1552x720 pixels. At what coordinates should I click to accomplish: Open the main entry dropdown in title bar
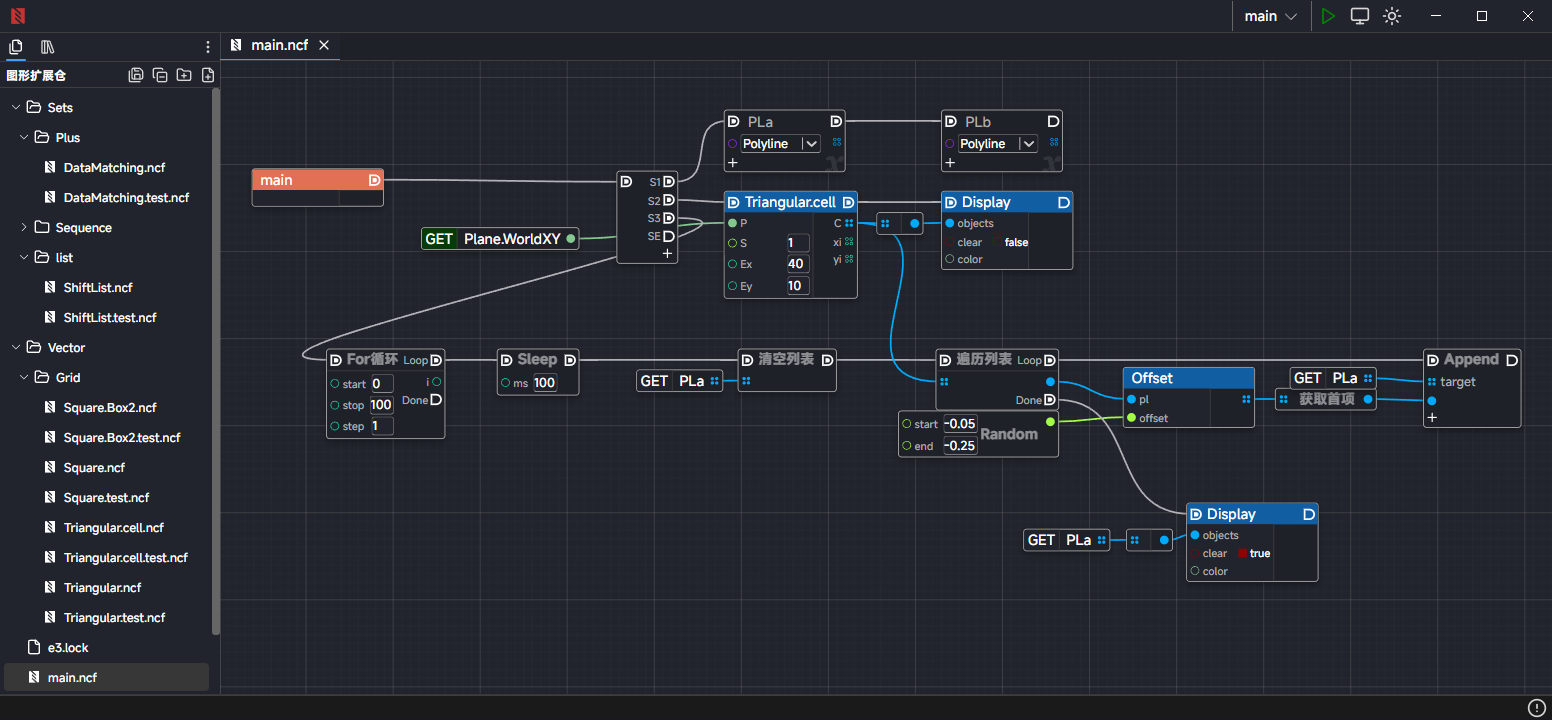[1270, 16]
